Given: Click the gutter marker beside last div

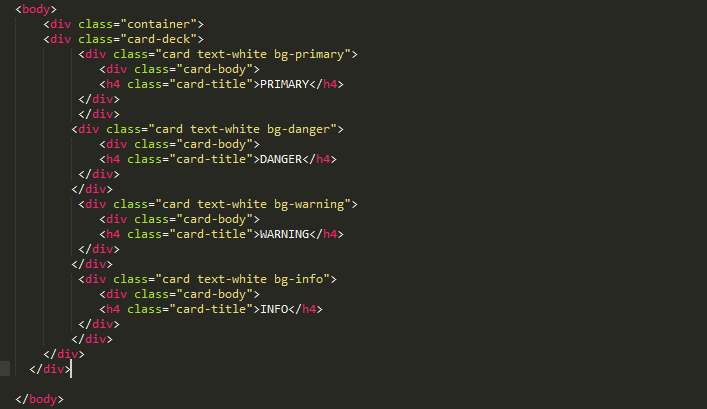Looking at the screenshot, I should (x=5, y=368).
